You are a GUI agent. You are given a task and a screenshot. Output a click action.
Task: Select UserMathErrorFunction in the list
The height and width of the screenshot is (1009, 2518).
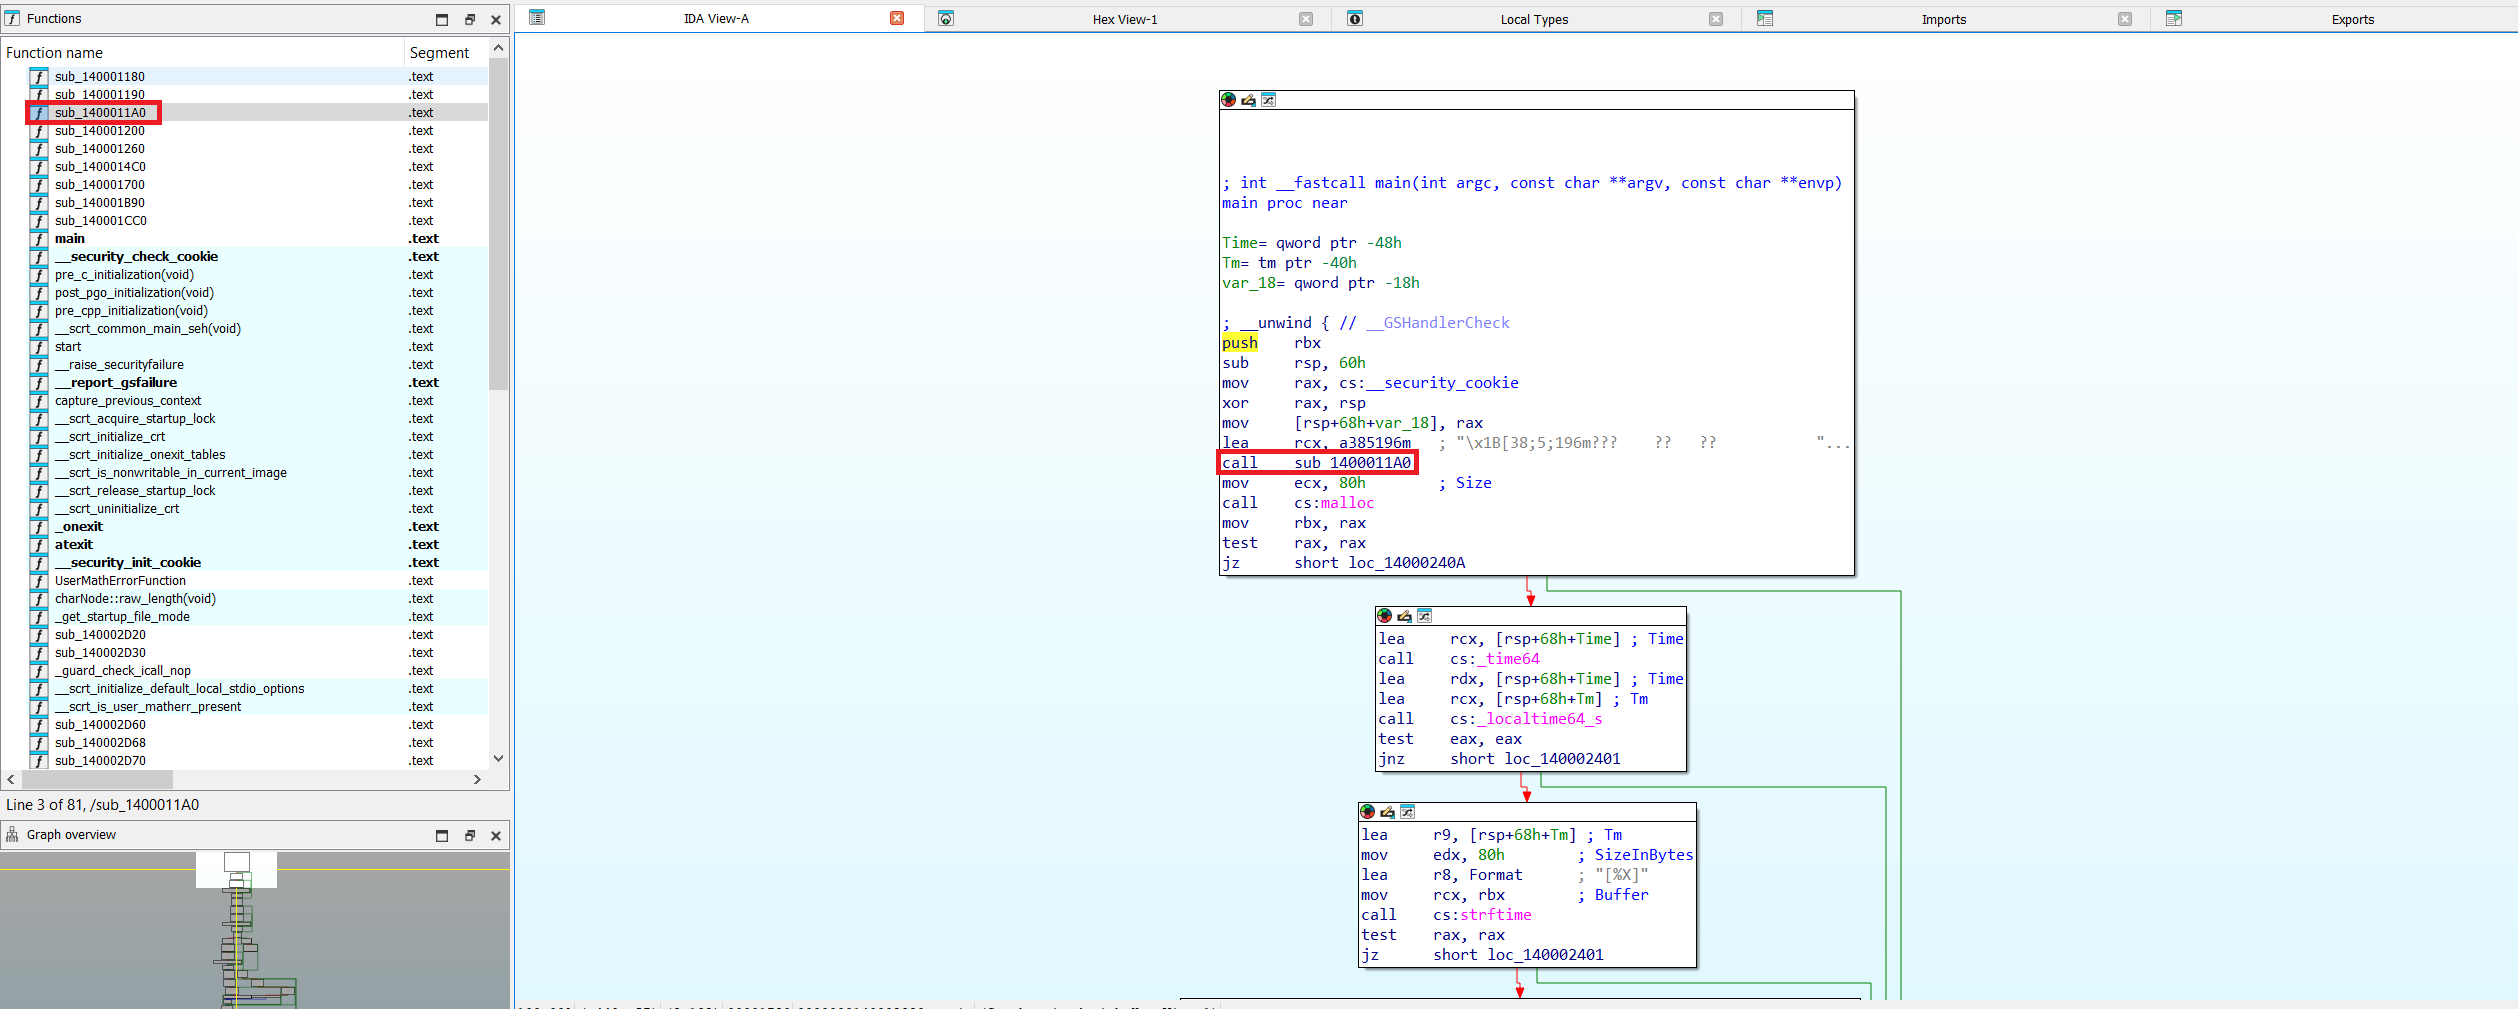coord(245,581)
